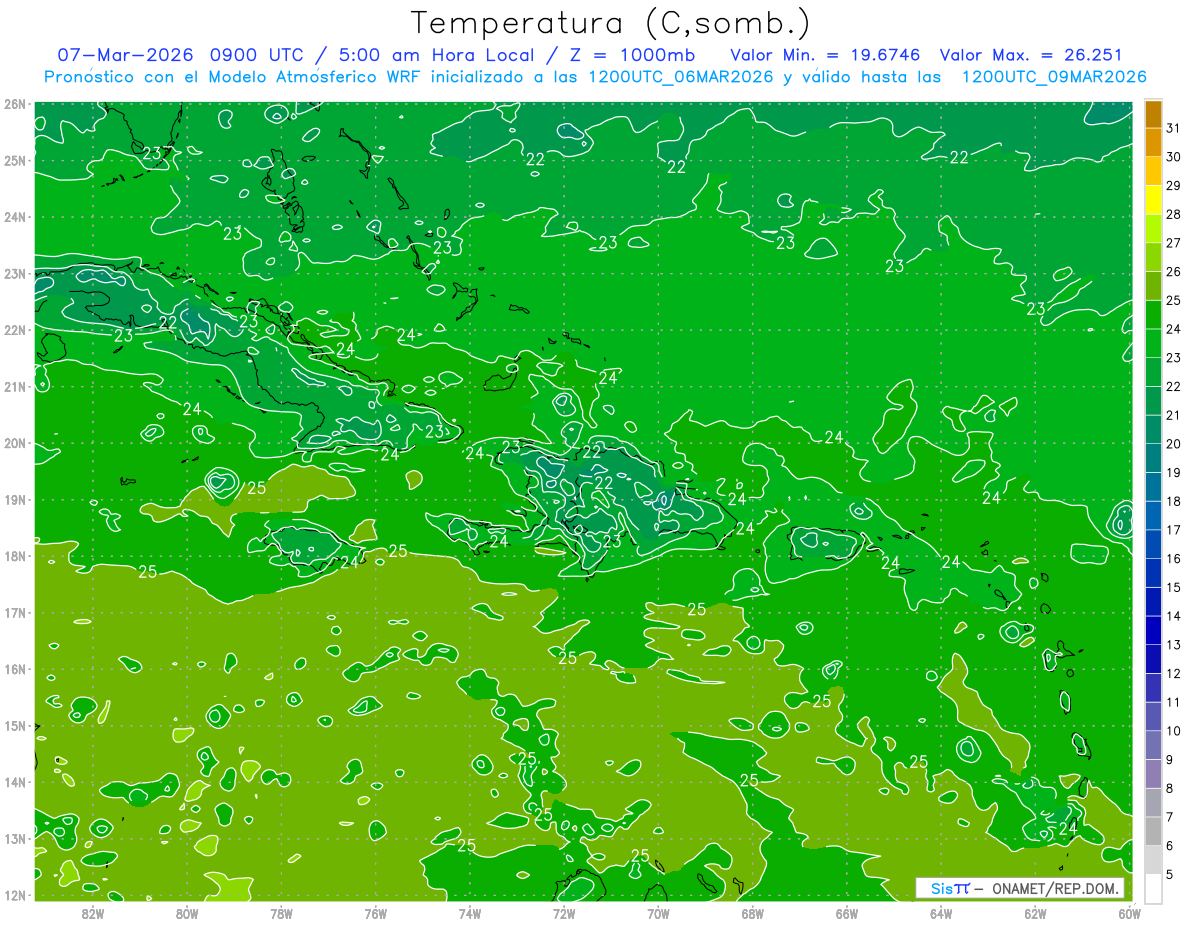Screen dimensions: 1200x927
Task: Click legend scale label '5'
Action: 1170,874
